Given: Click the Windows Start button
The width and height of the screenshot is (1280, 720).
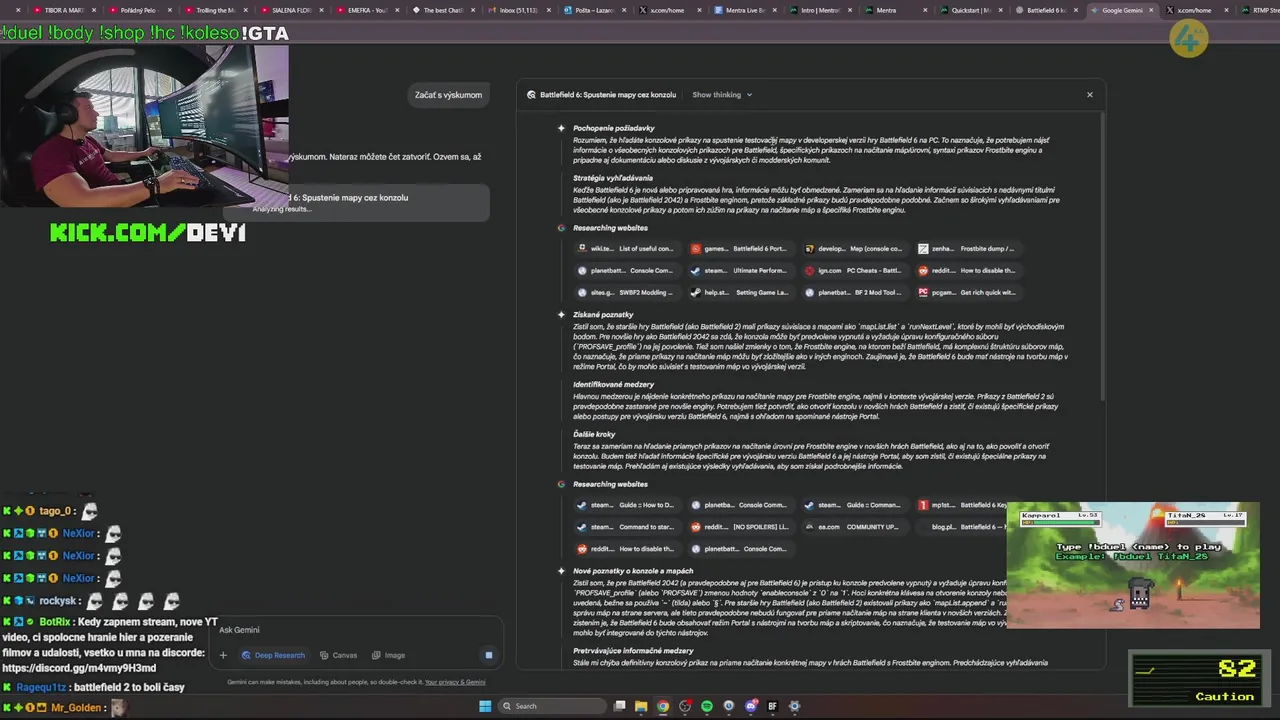Looking at the screenshot, I should pos(485,706).
